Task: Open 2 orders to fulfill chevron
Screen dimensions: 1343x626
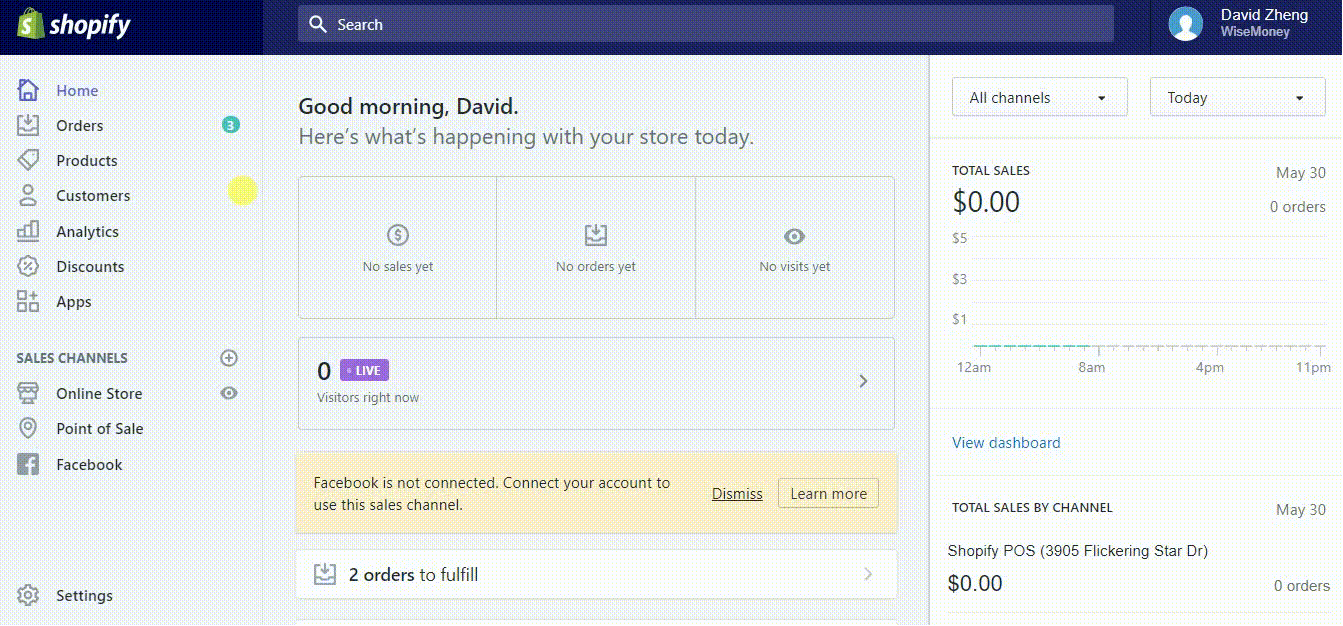Action: pos(868,574)
